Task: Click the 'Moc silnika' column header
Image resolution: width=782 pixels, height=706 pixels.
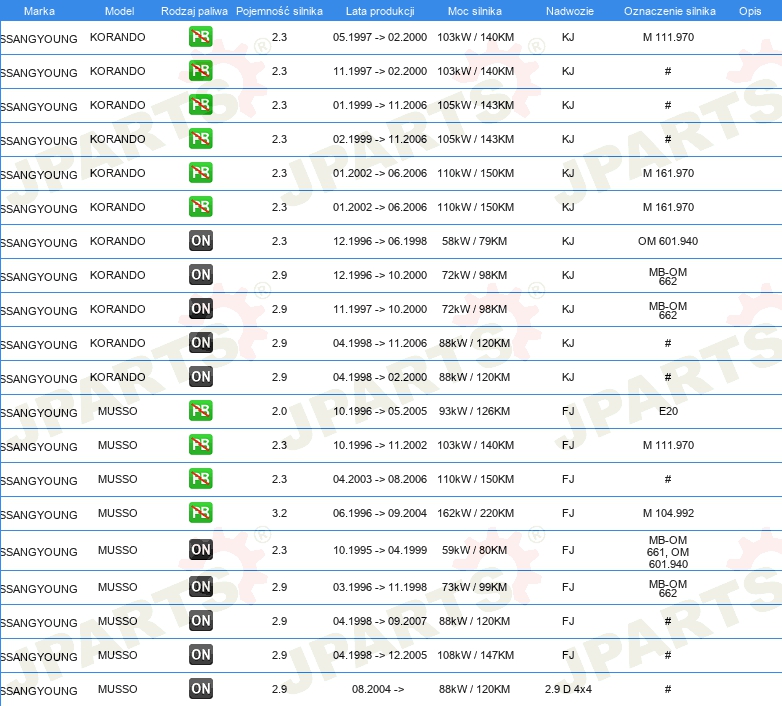Action: point(475,10)
